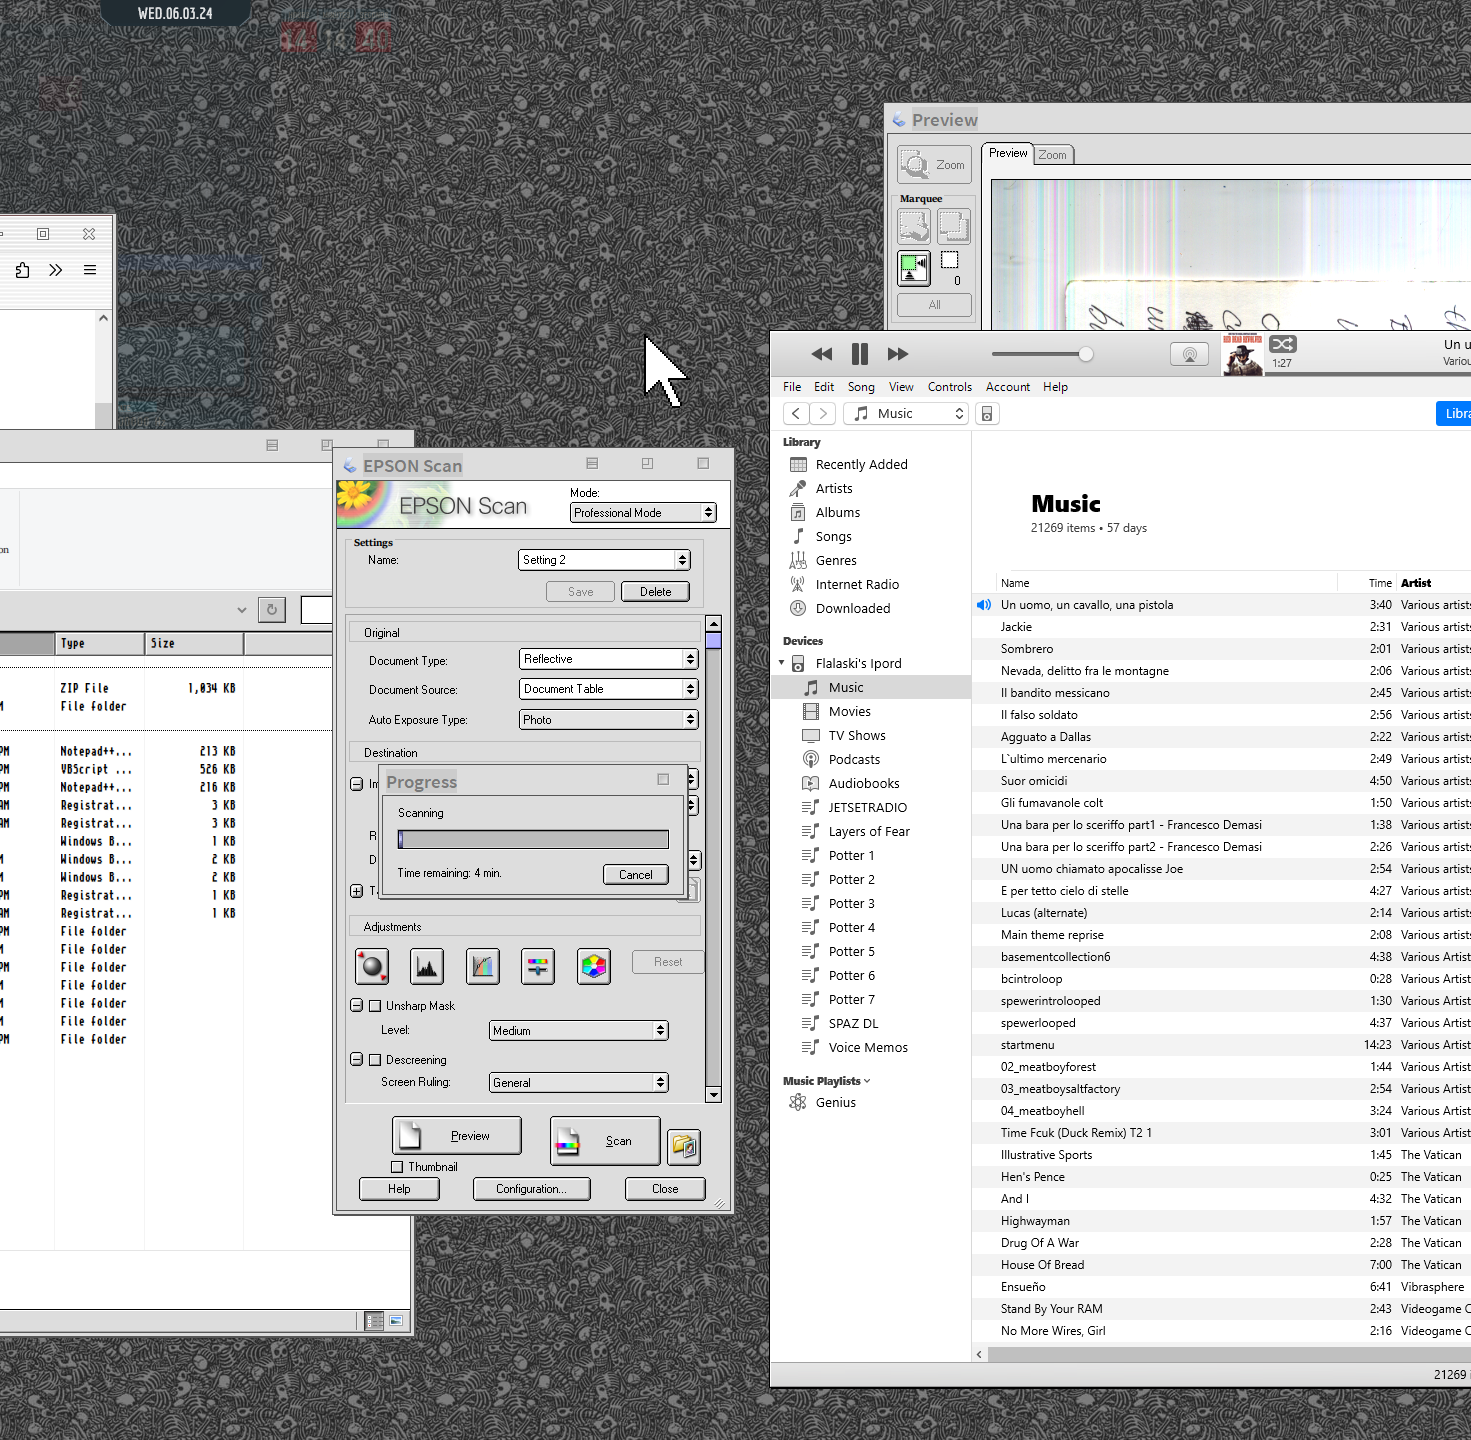Image resolution: width=1471 pixels, height=1440 pixels.
Task: Open the Unsharp Mask Level dropdown
Action: point(578,1031)
